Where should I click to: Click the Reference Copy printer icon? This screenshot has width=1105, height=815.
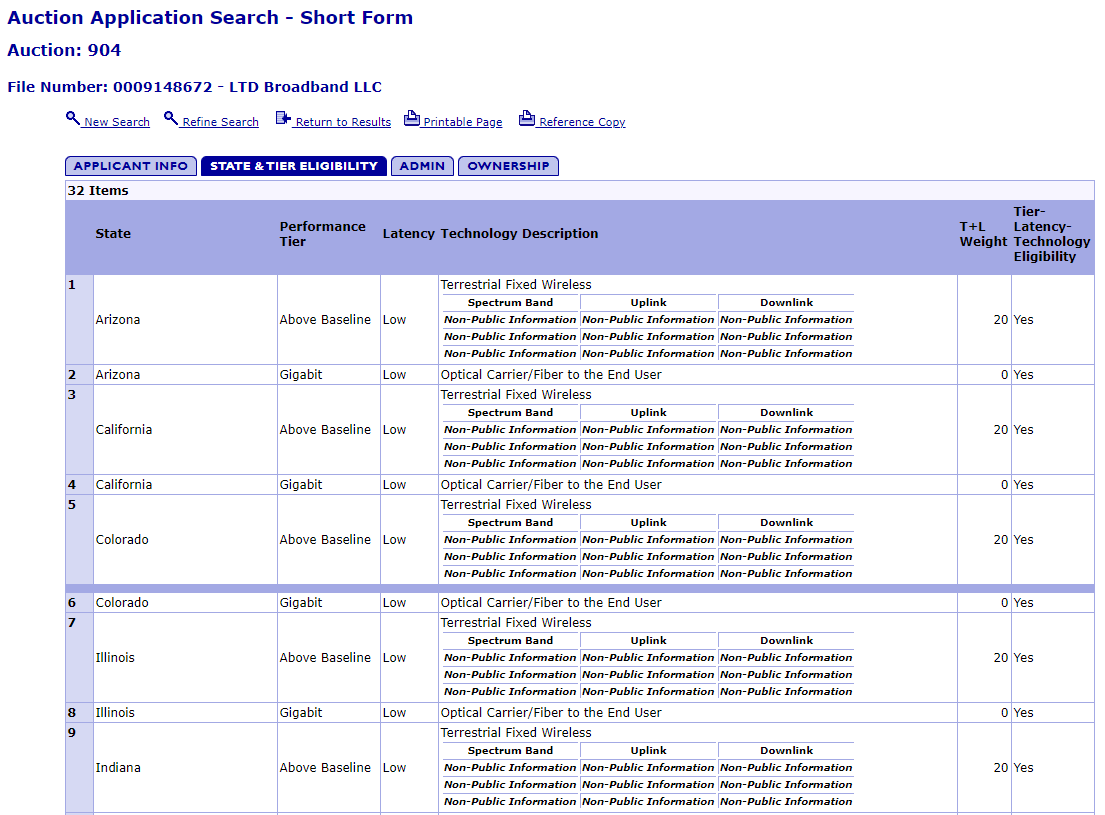527,119
